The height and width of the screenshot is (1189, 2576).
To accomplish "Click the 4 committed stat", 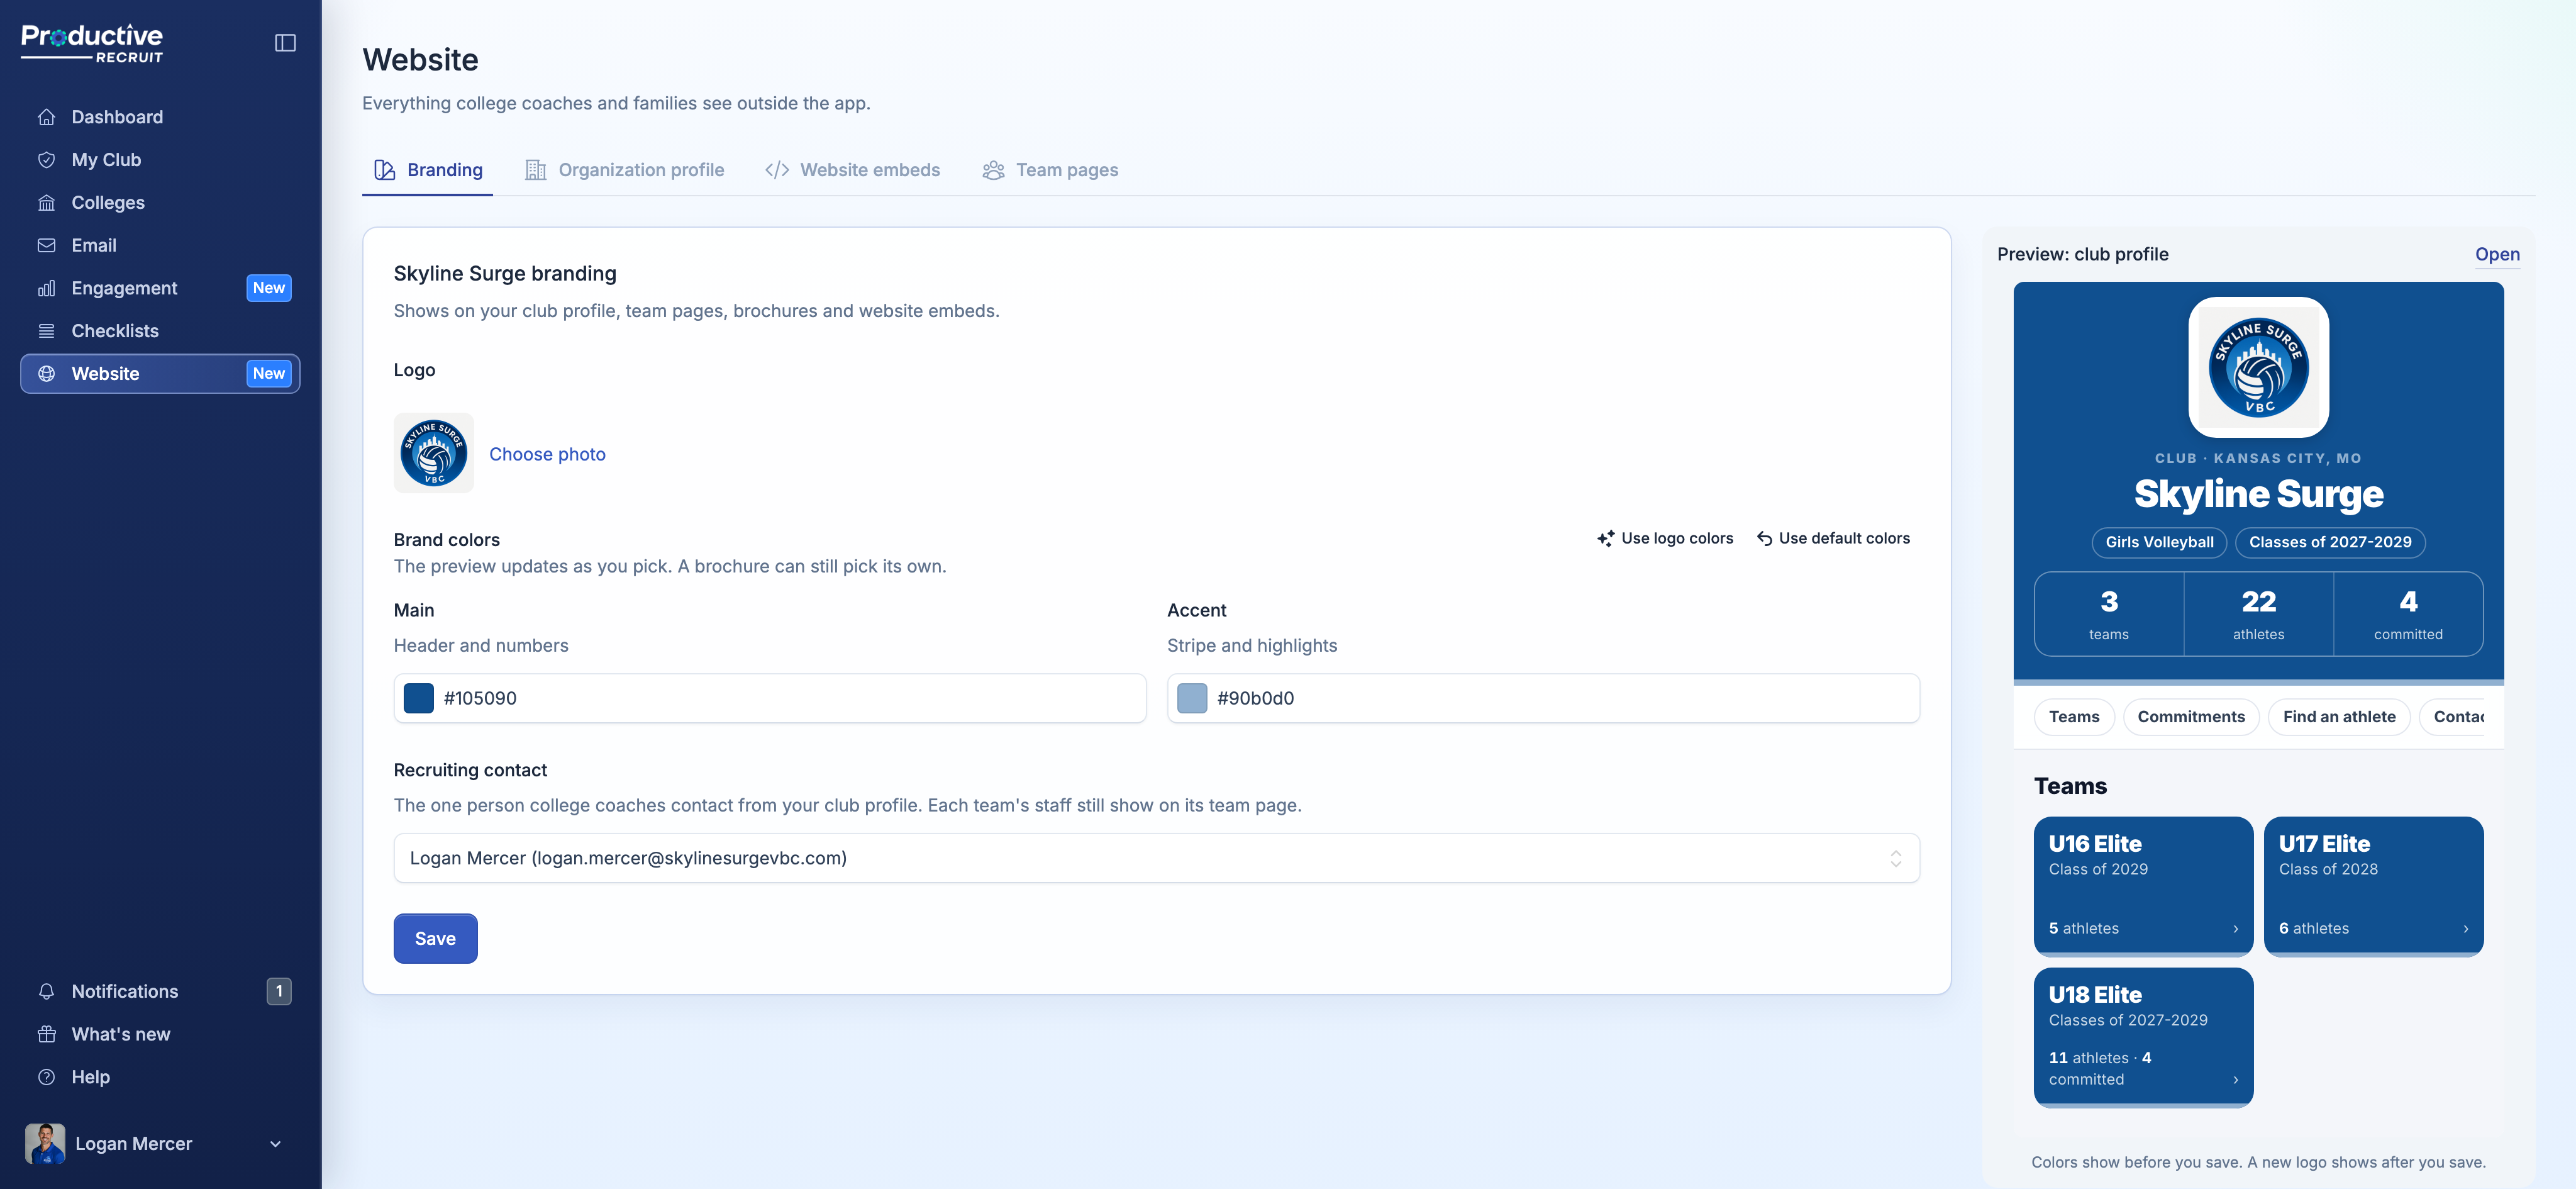I will pyautogui.click(x=2408, y=615).
